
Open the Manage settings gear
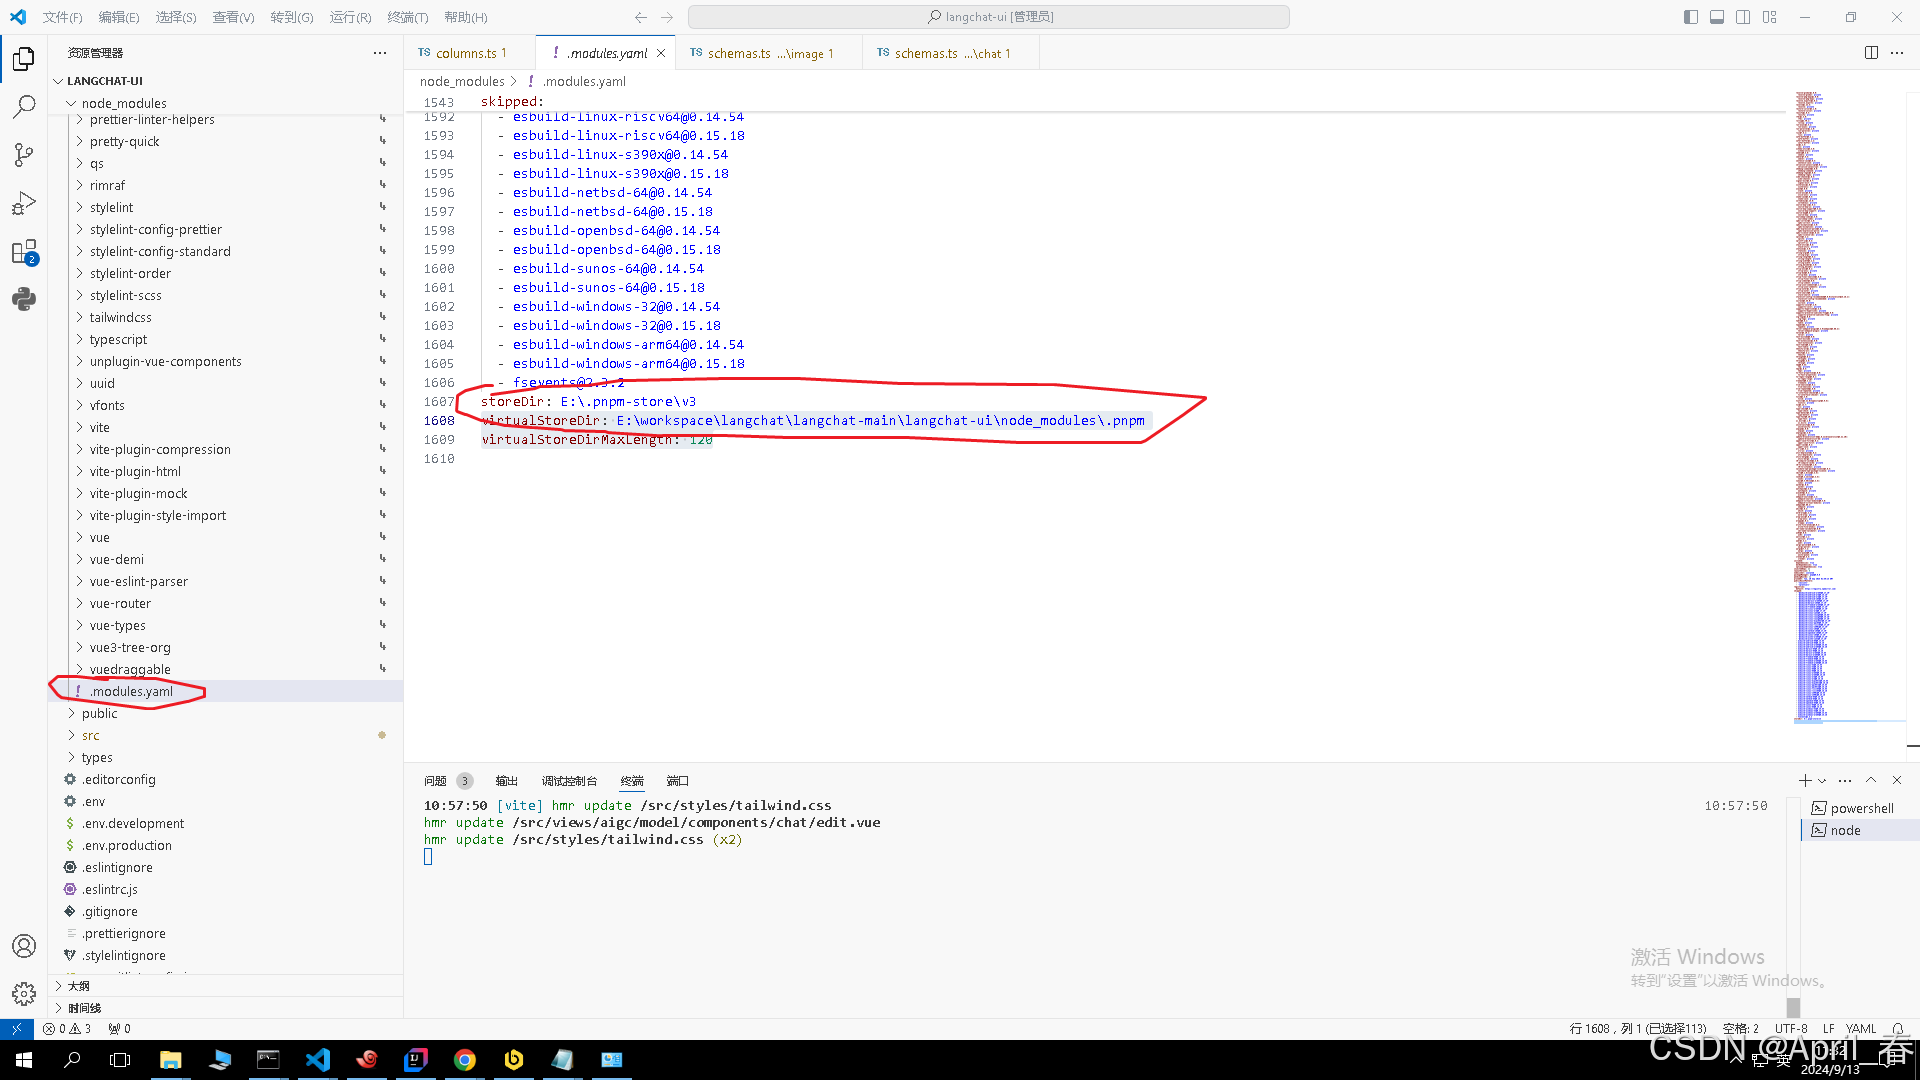pyautogui.click(x=24, y=994)
